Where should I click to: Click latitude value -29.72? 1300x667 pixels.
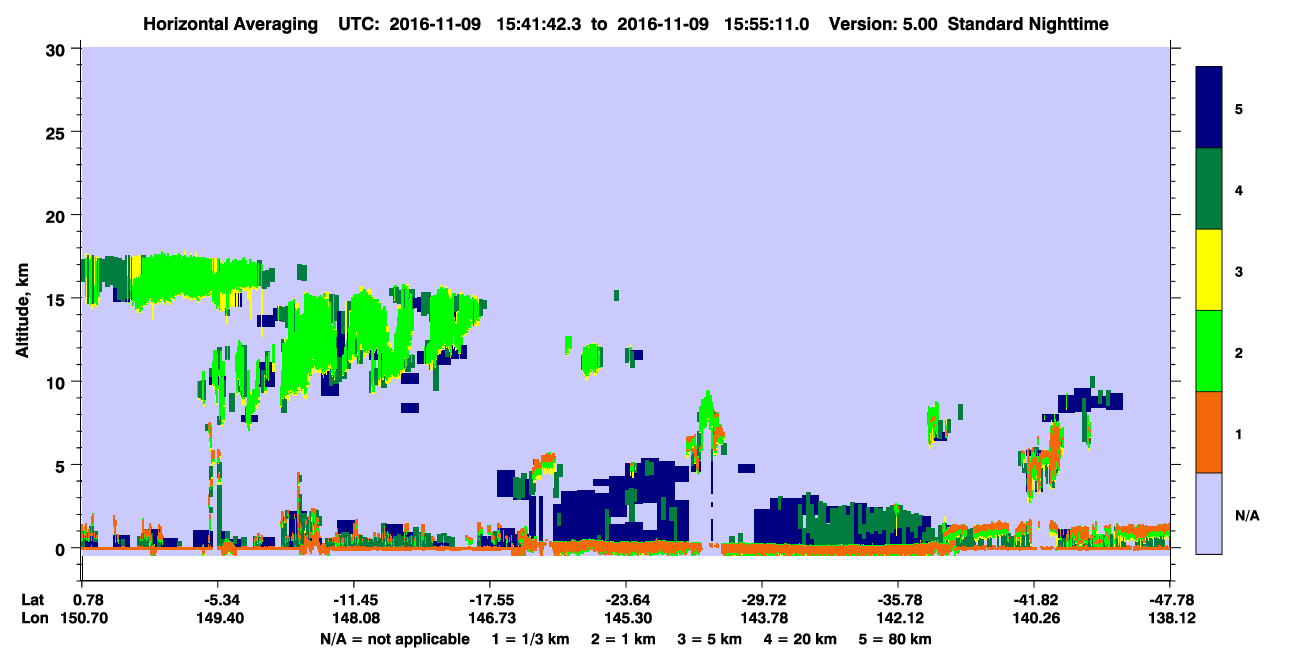coord(762,600)
